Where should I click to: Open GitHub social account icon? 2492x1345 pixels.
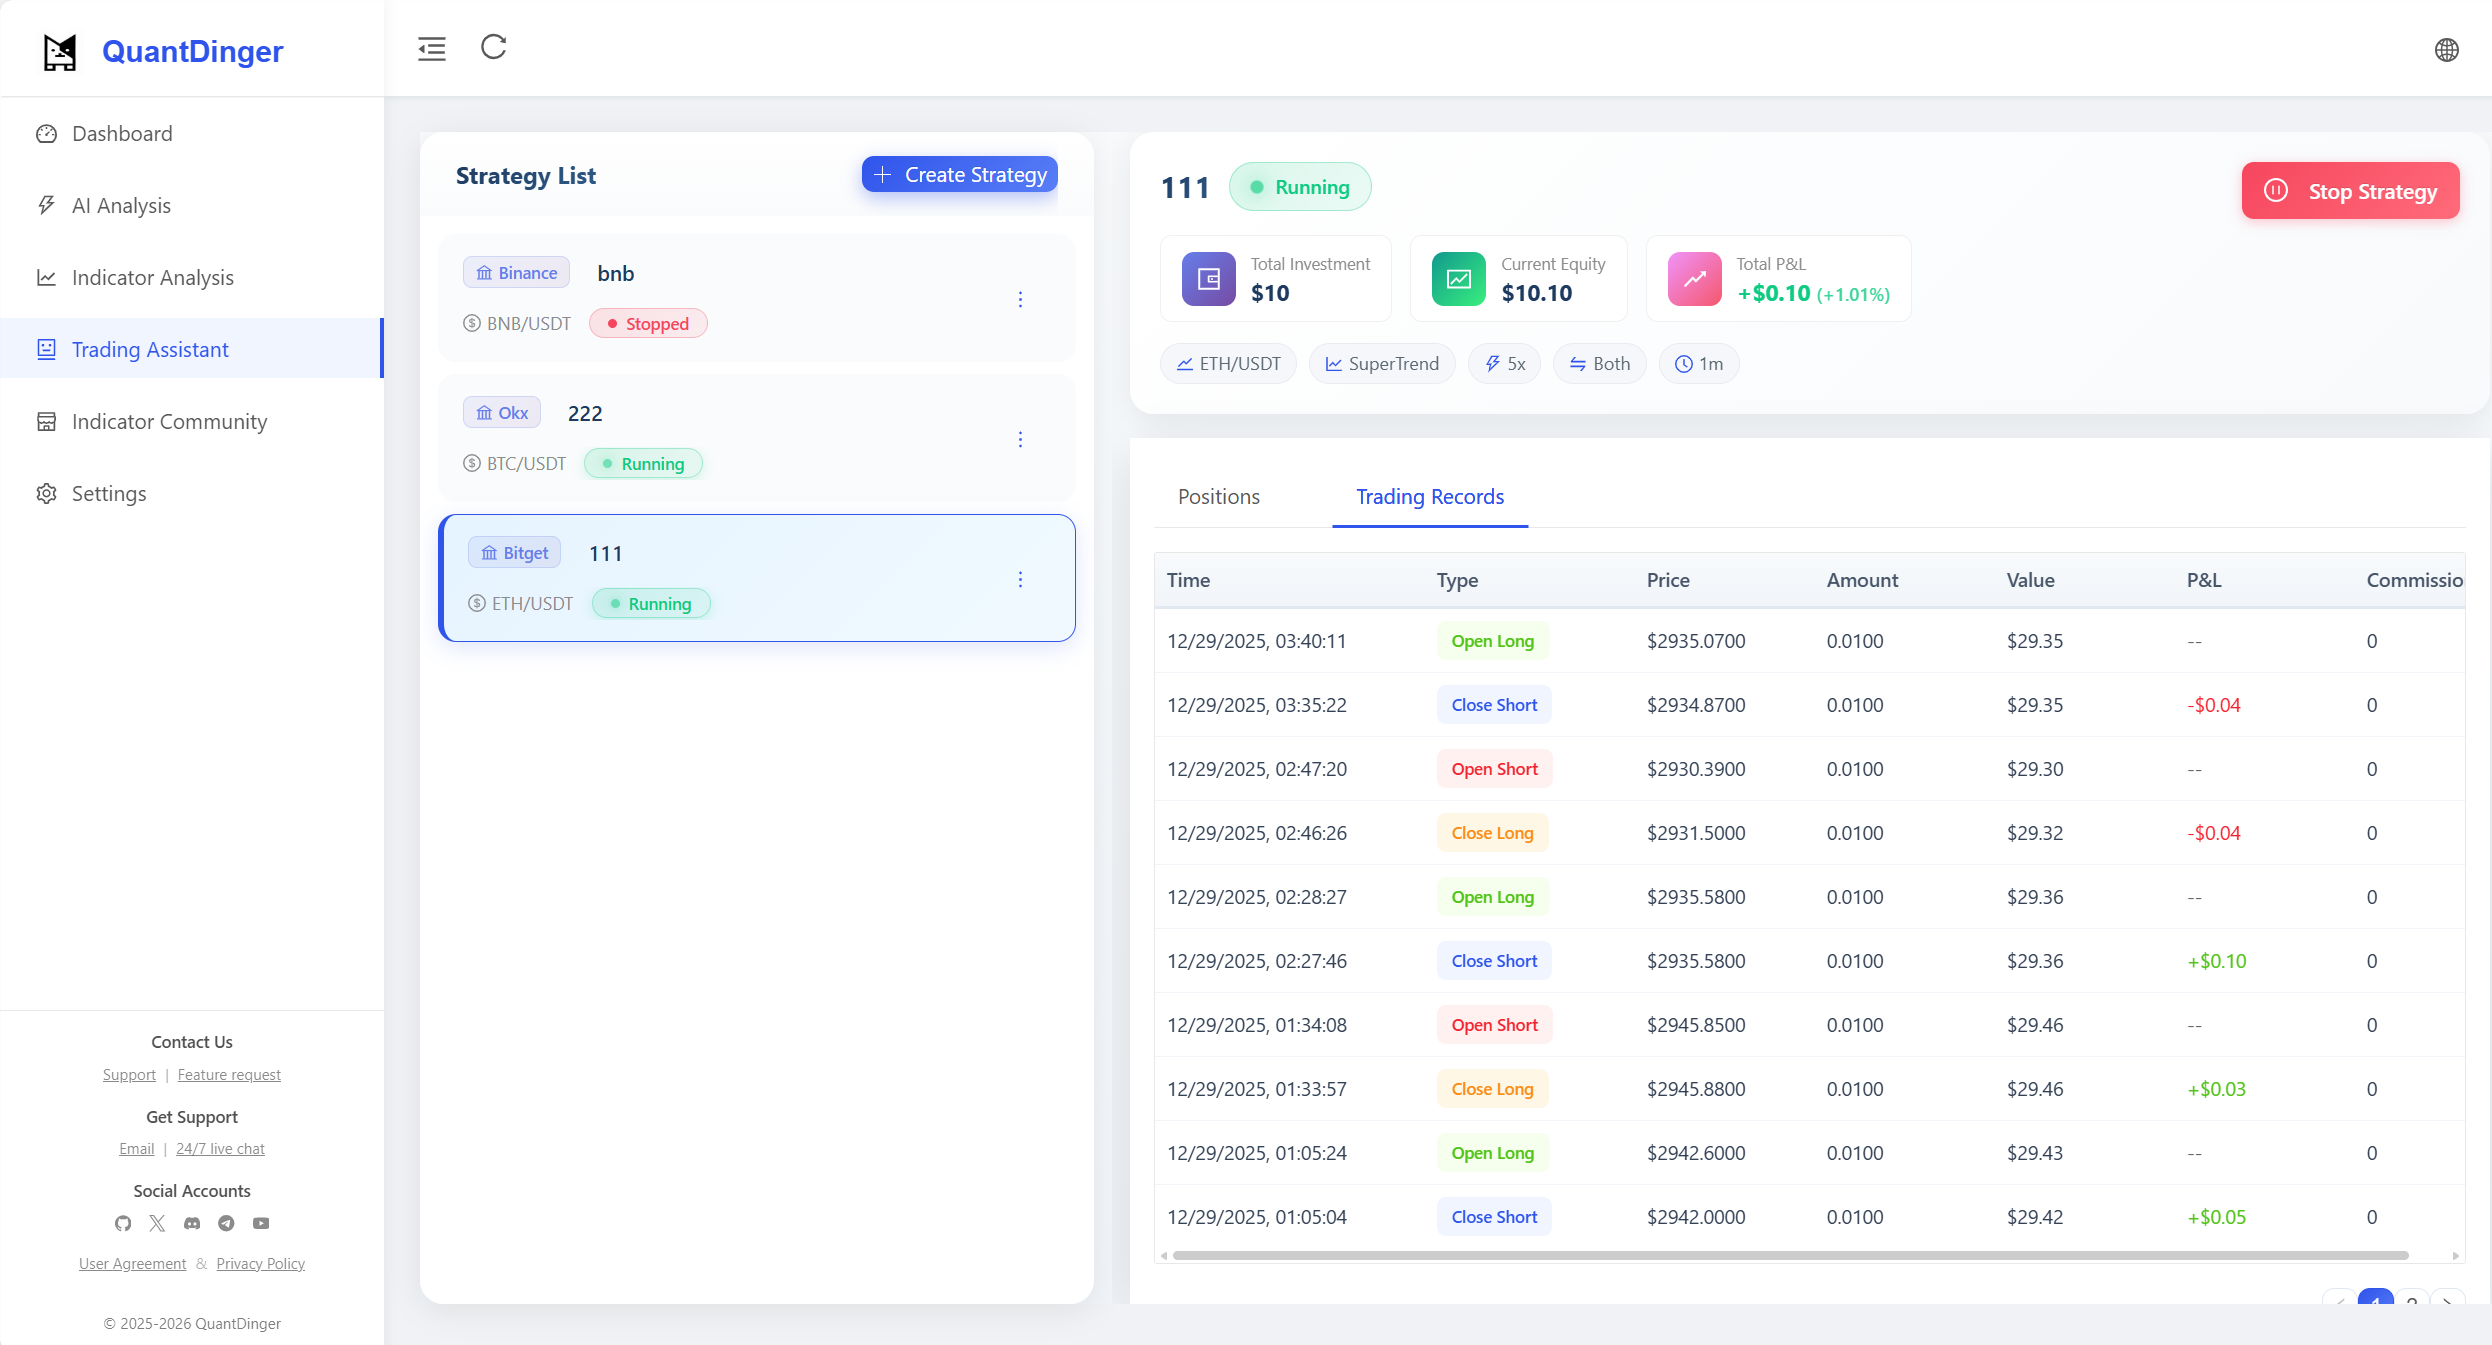point(123,1223)
